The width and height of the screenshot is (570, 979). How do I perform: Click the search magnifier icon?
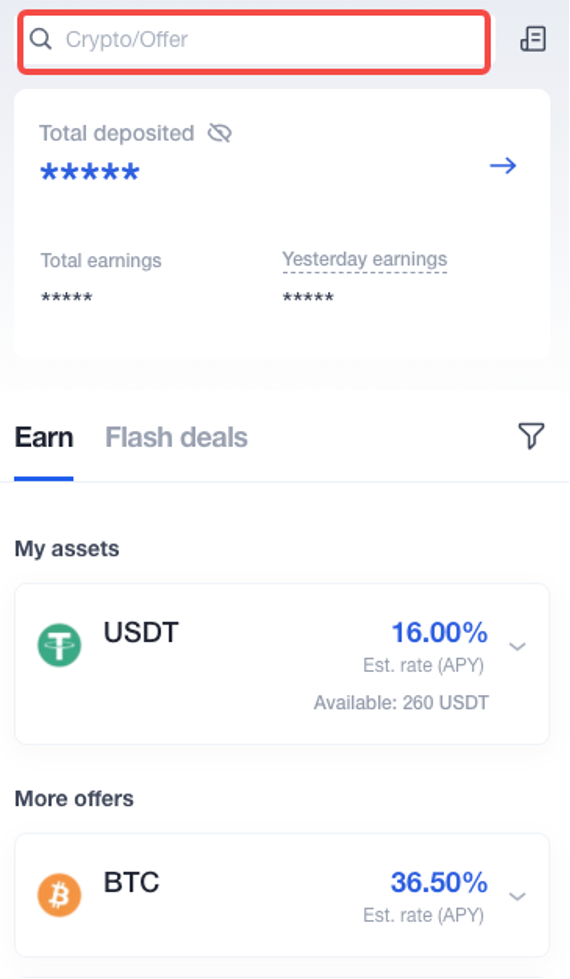[41, 39]
